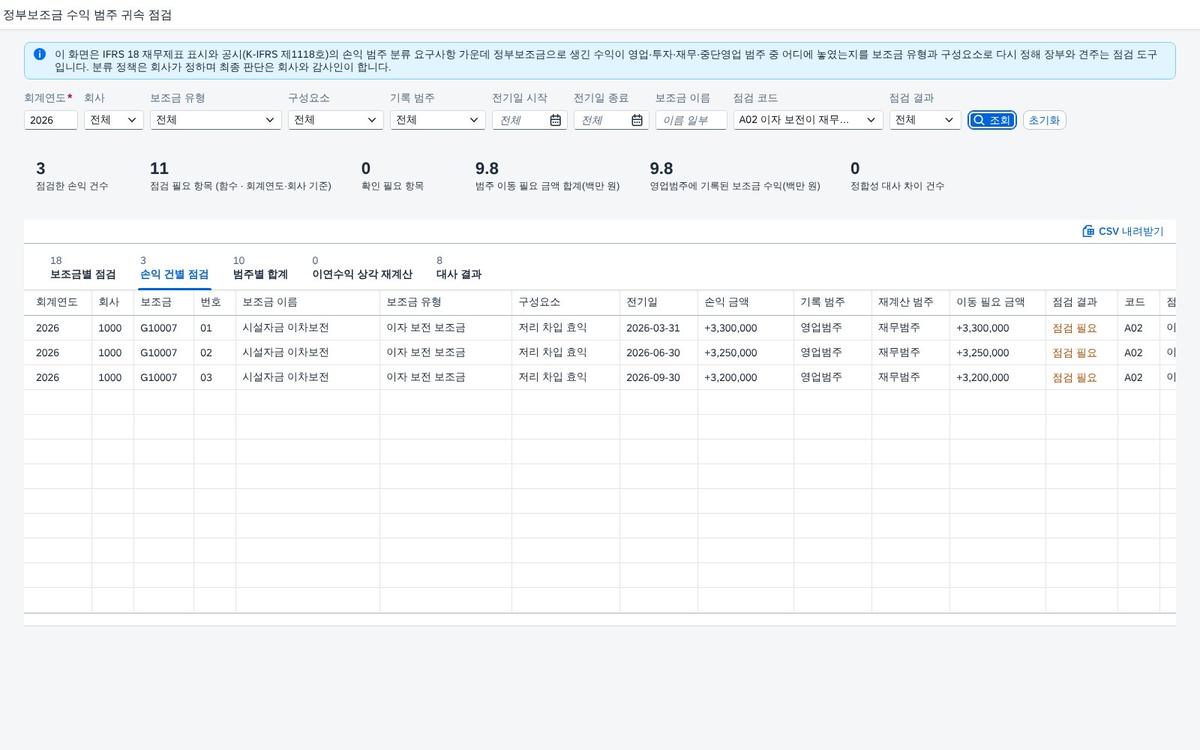Click the 정합성 대사 차이 건수 summary tile

pos(897,176)
